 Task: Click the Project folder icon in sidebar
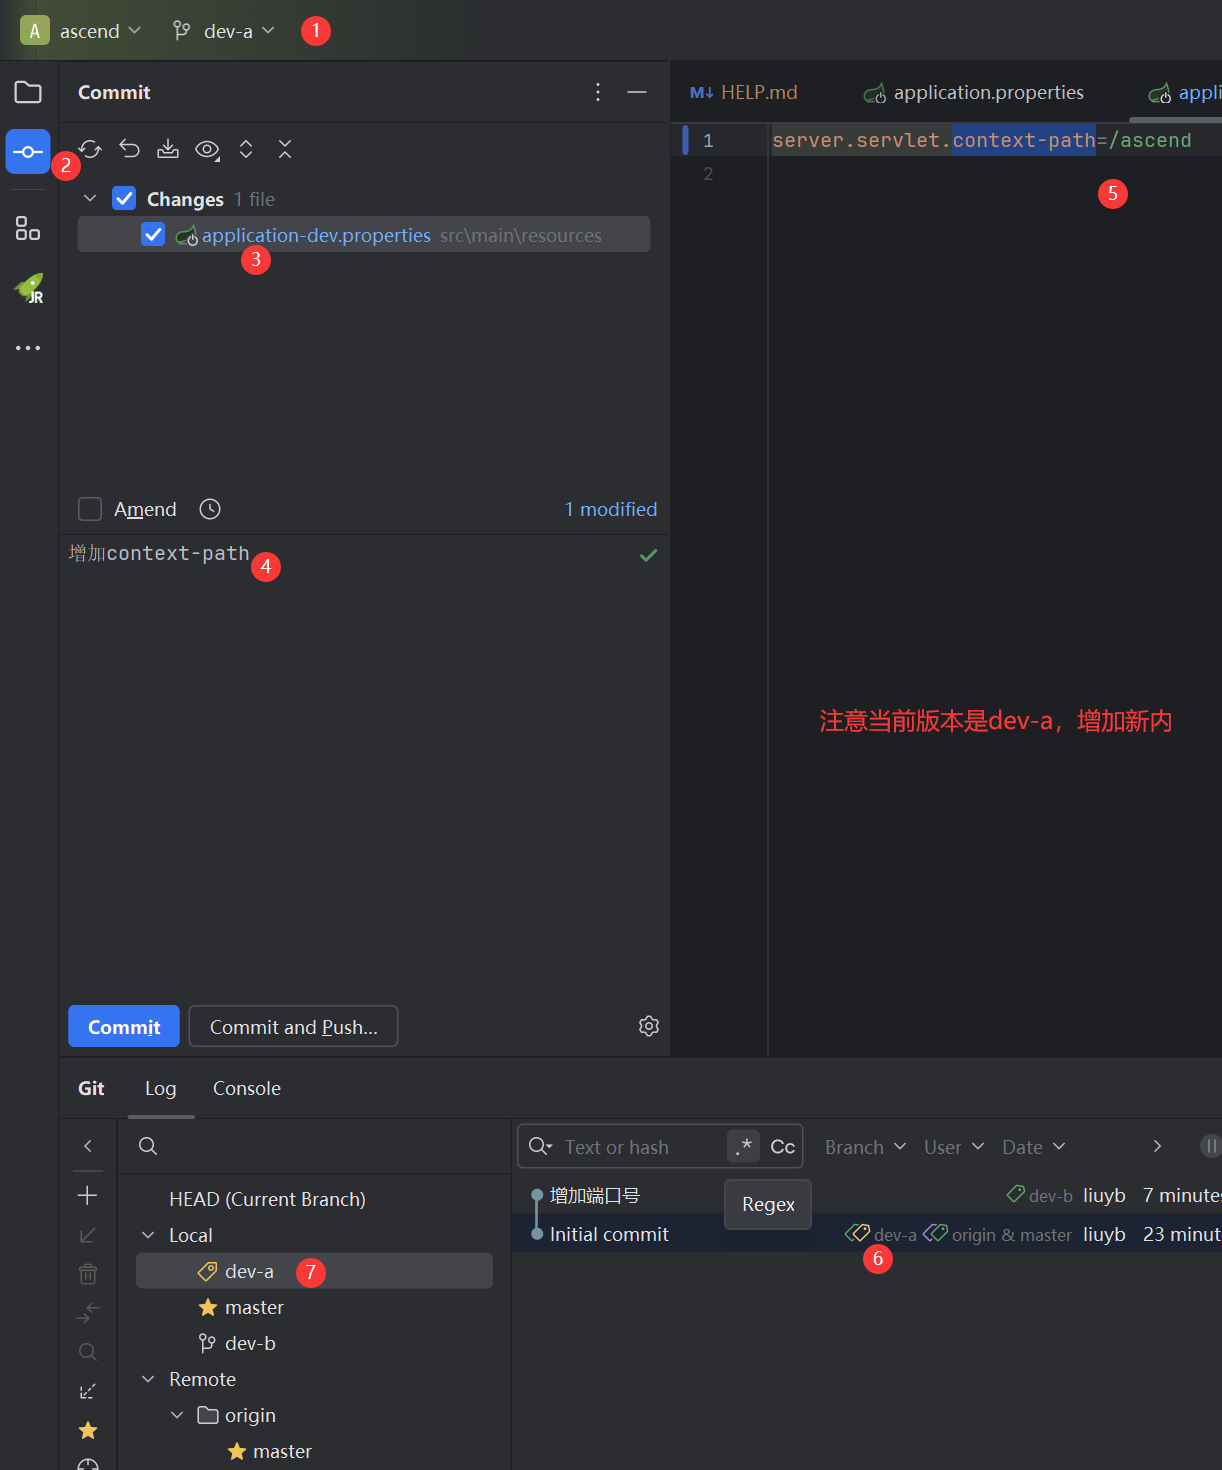click(28, 92)
